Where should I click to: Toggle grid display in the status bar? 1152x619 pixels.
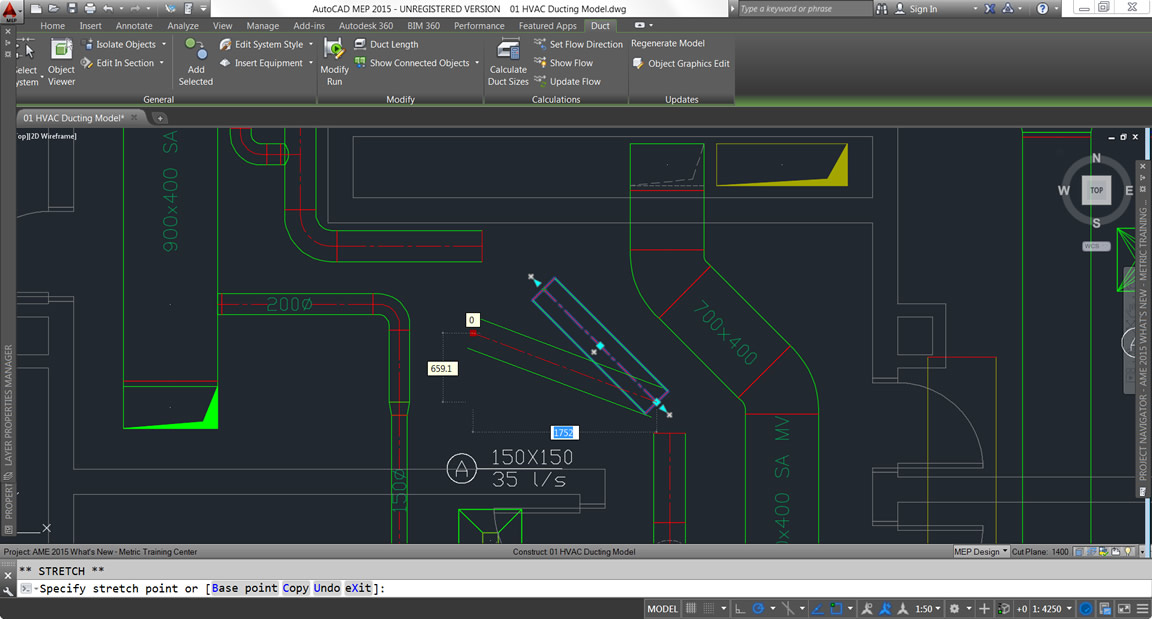pyautogui.click(x=691, y=609)
